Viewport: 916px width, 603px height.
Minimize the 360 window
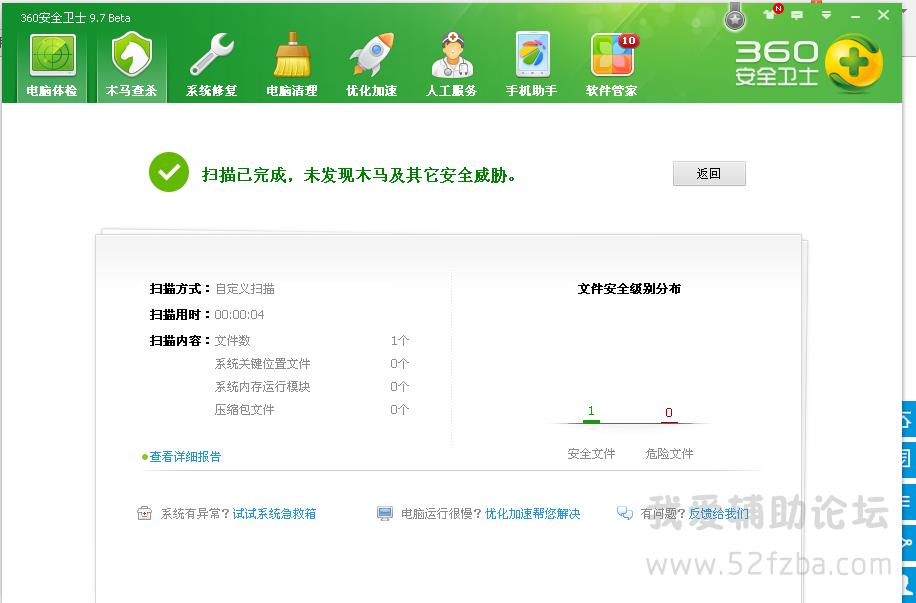[855, 16]
